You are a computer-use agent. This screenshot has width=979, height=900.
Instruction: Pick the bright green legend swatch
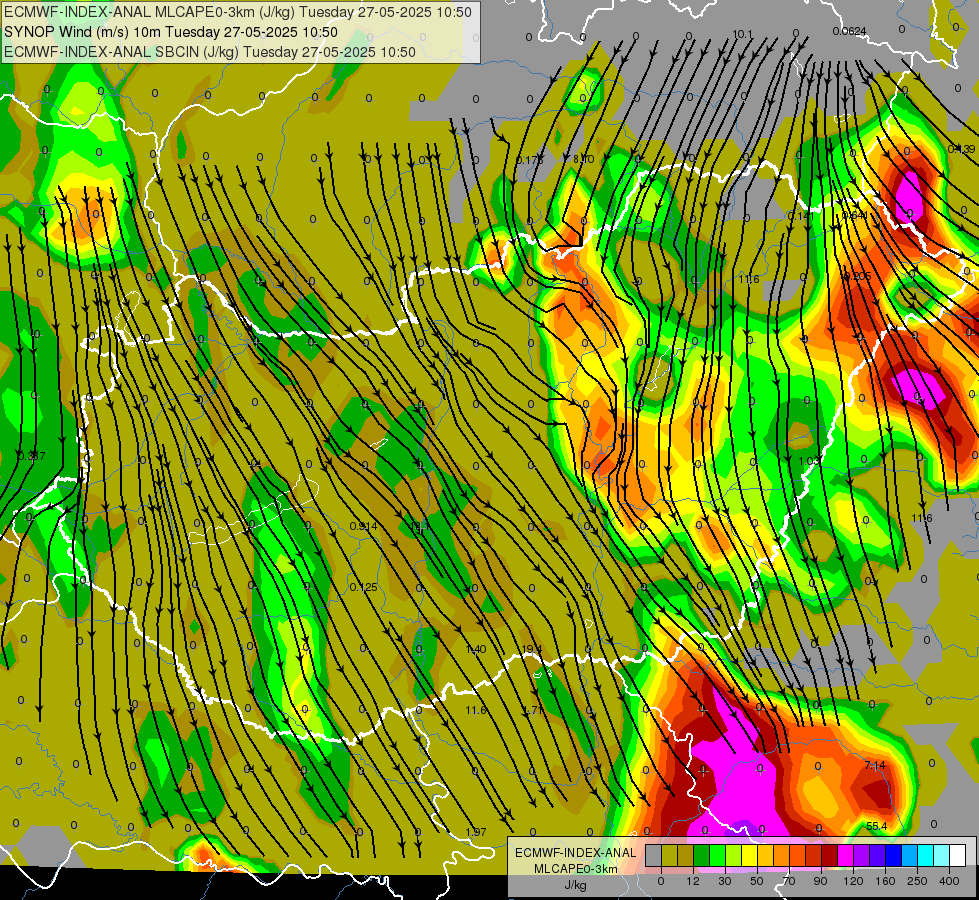point(718,855)
